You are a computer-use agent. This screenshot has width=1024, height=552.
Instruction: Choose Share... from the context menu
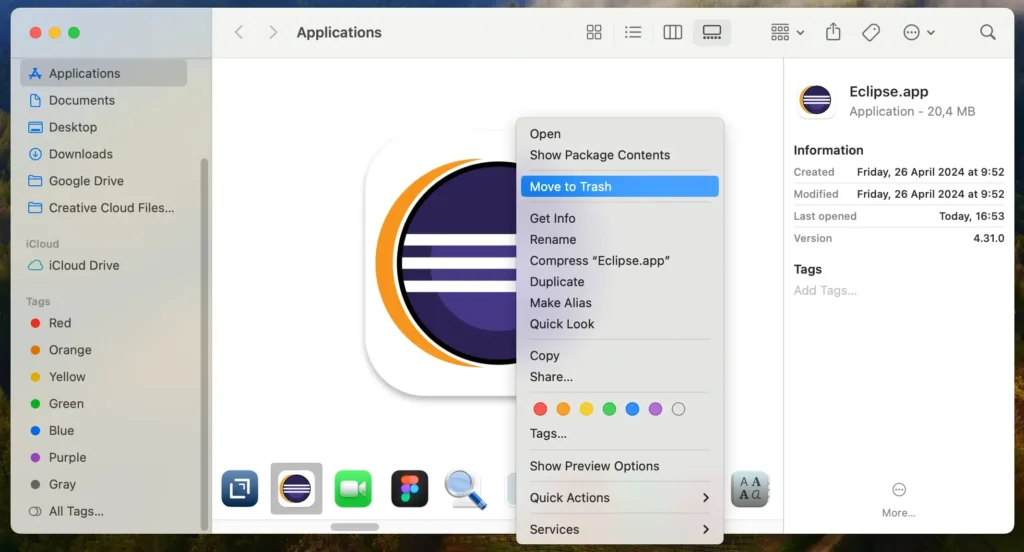(x=620, y=376)
